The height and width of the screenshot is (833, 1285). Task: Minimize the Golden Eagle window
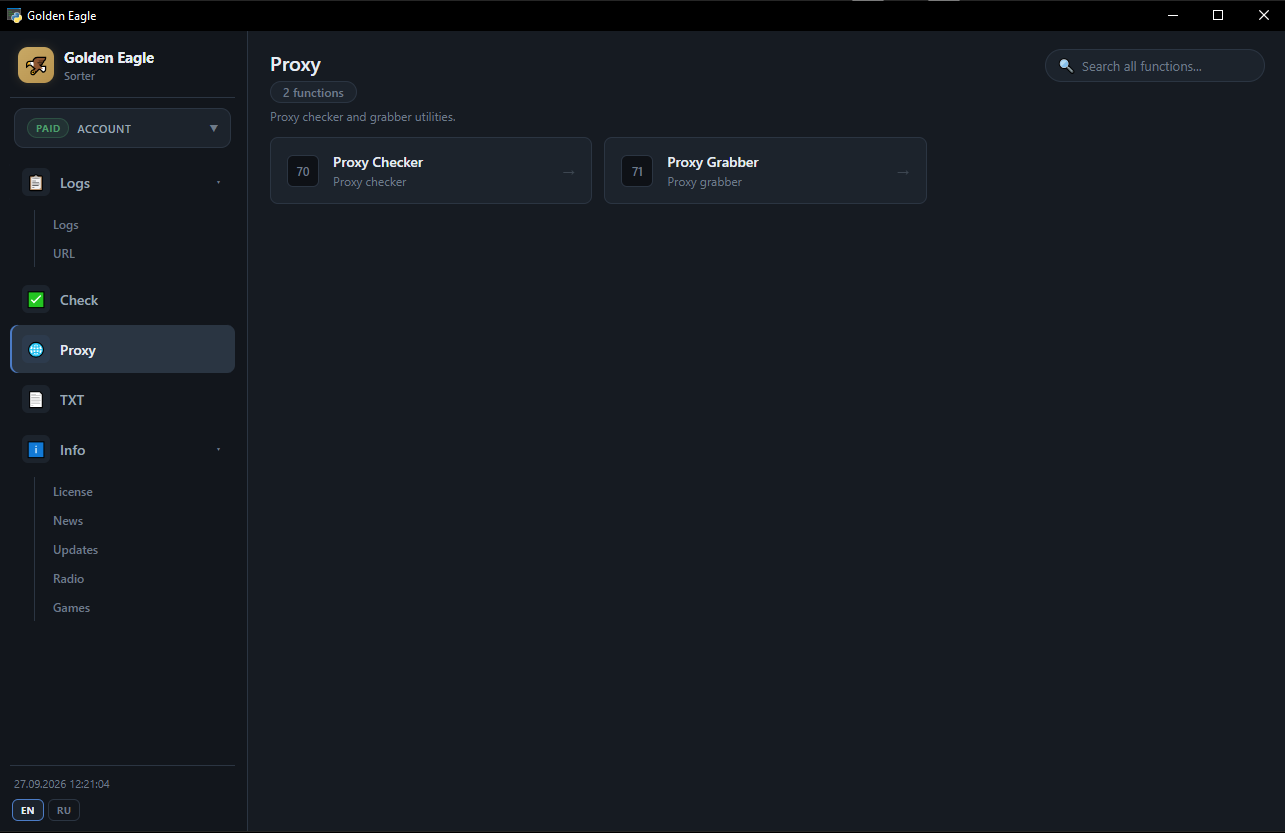coord(1173,15)
